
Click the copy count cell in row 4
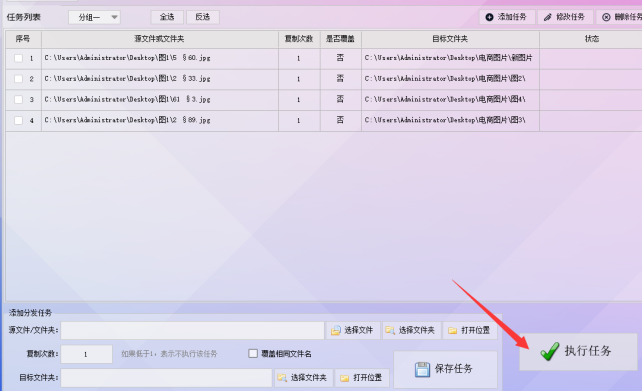tap(299, 120)
